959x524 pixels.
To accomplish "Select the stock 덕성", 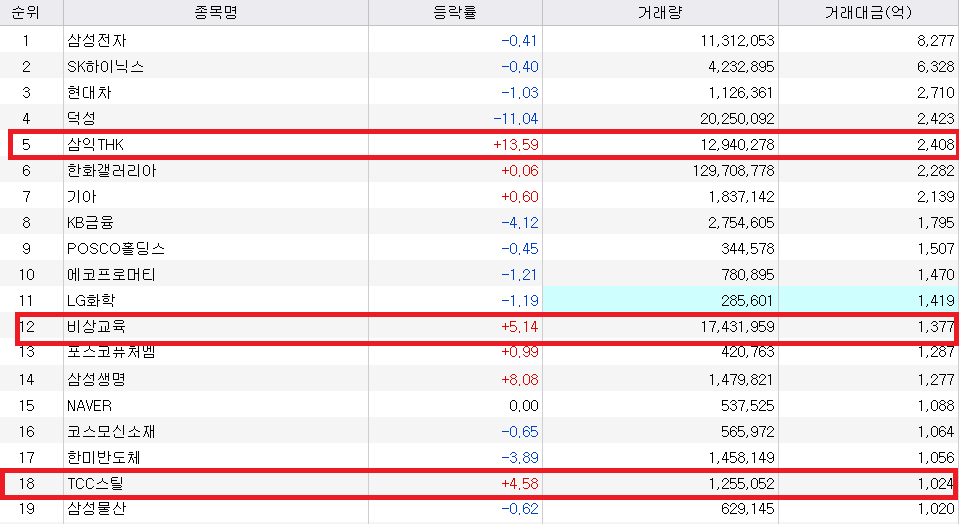I will click(81, 119).
